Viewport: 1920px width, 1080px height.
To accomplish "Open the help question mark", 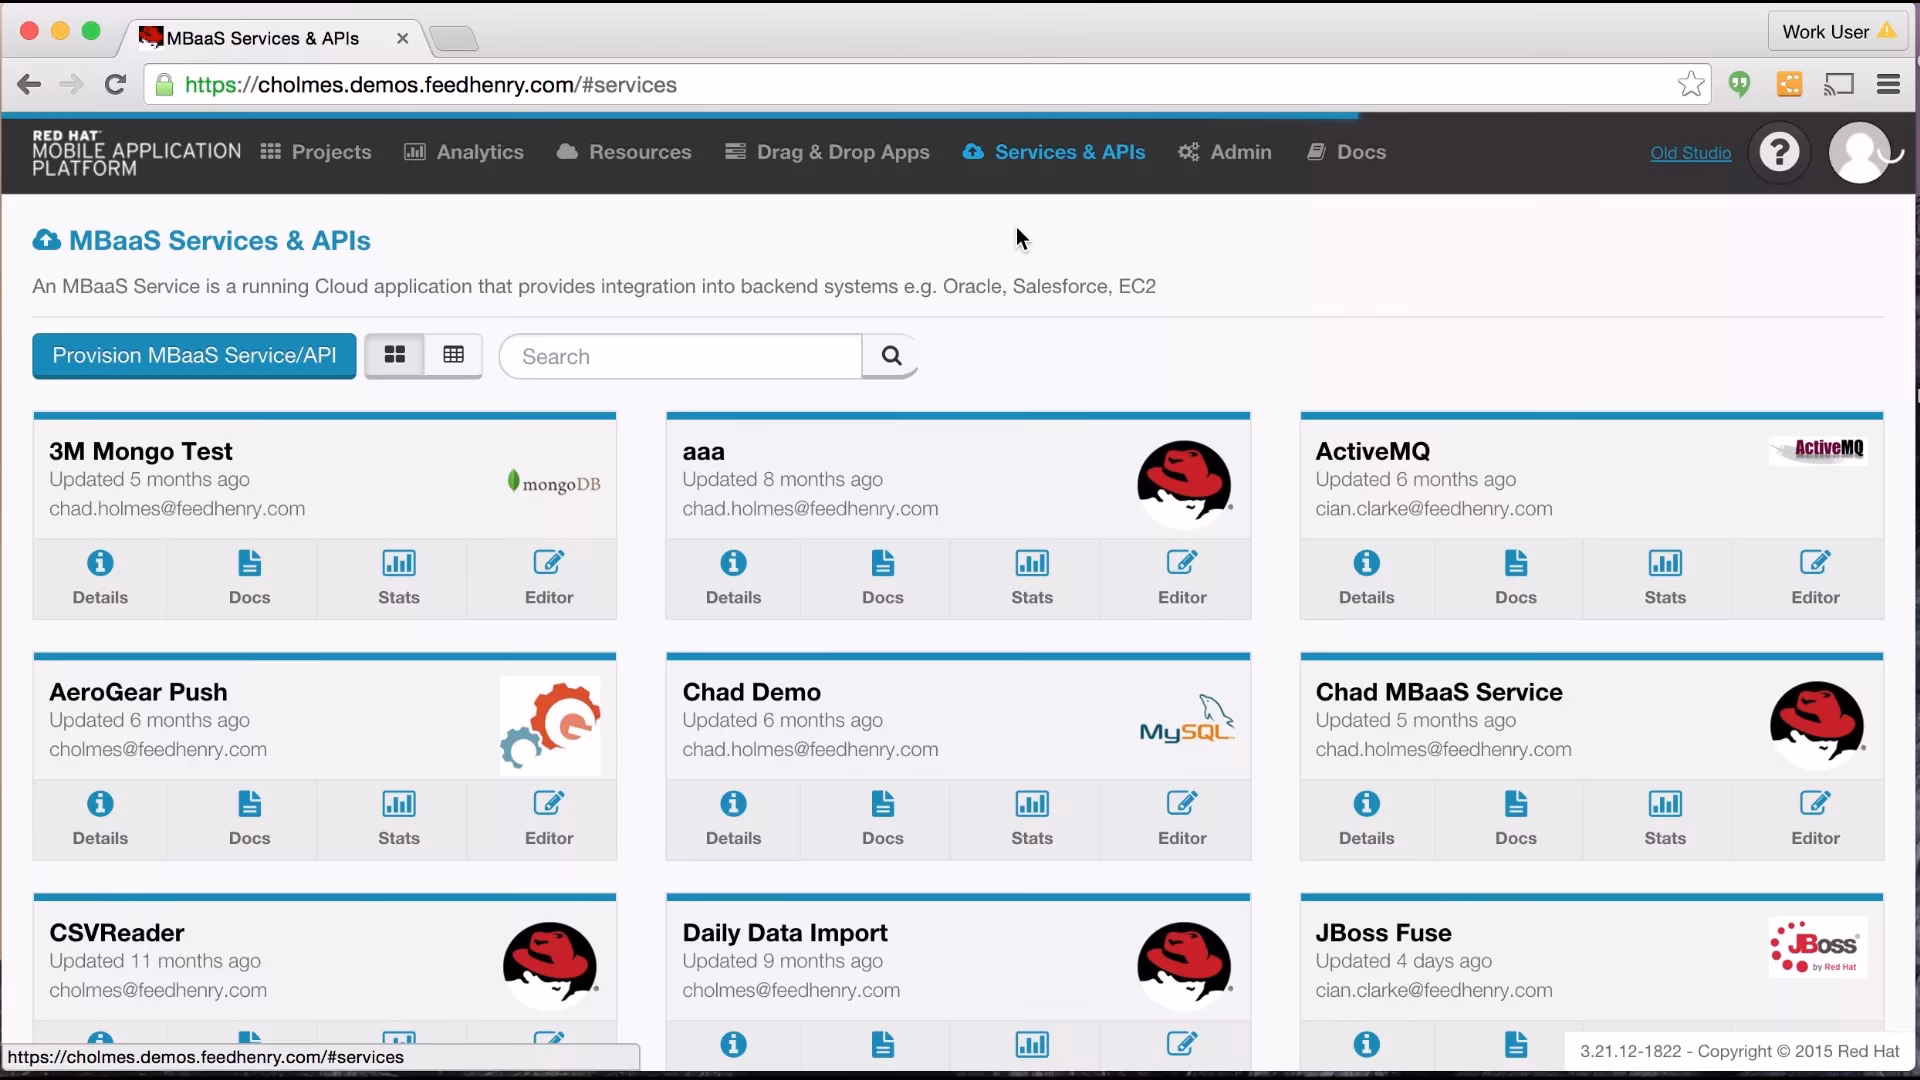I will point(1779,152).
